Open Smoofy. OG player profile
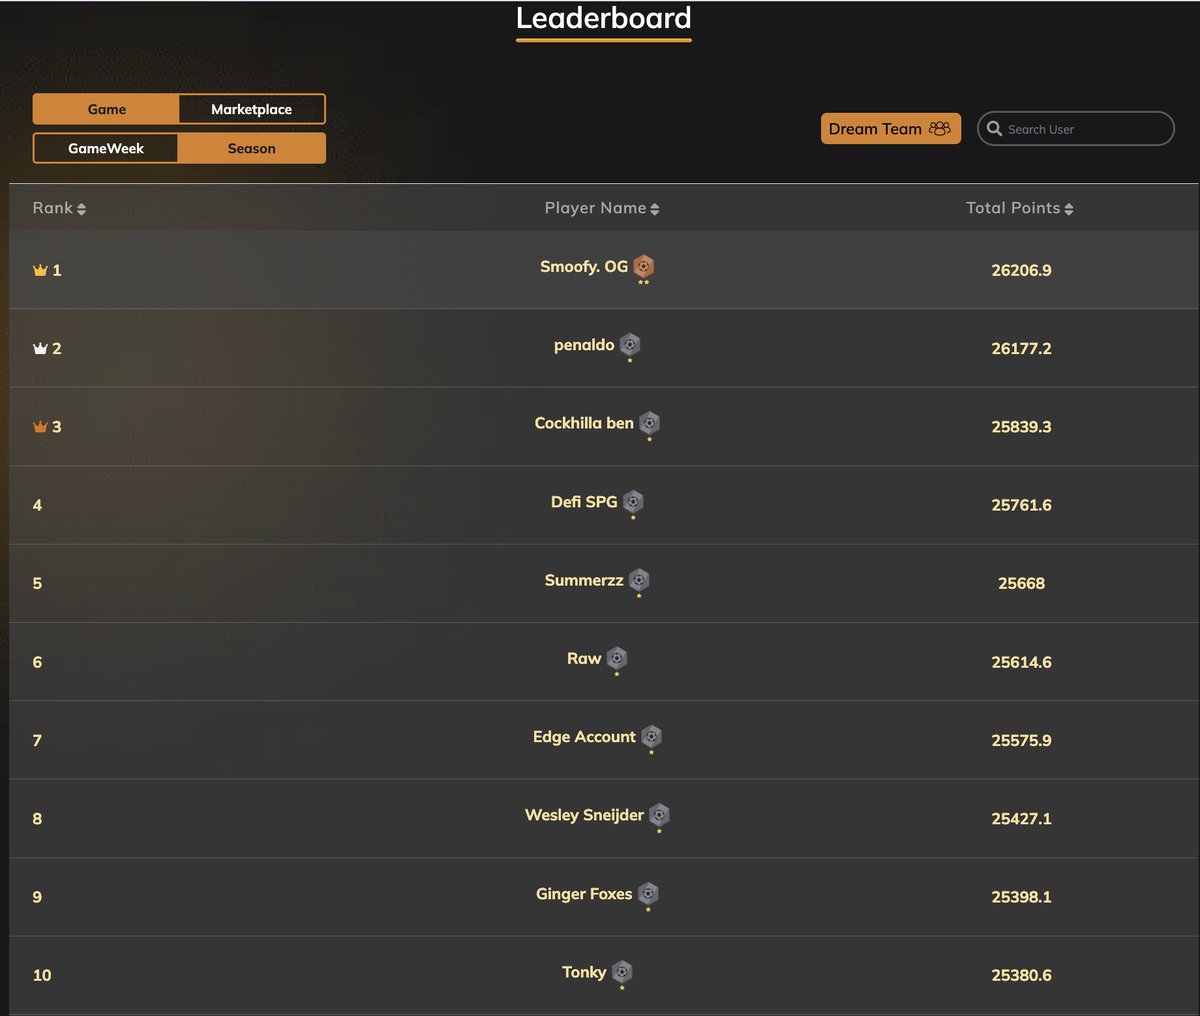This screenshot has height=1016, width=1200. 584,267
